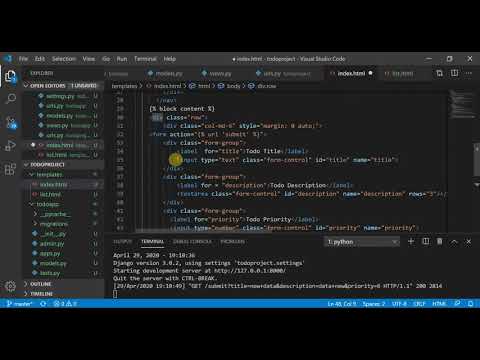Screen dimensions: 480x360
Task: Expand the __pycache__ folder
Action: pos(63,214)
